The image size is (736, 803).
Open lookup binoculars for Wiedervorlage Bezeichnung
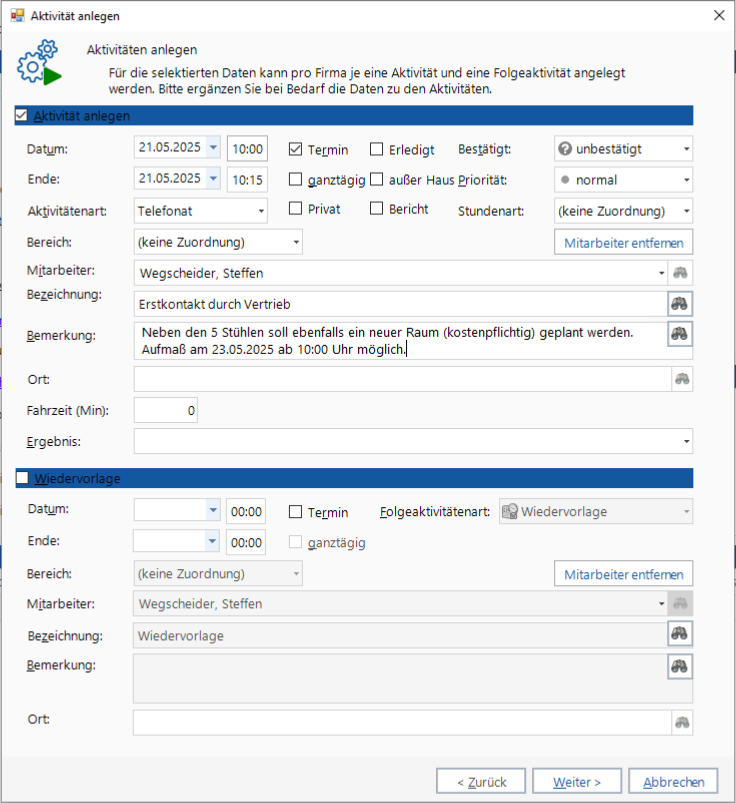680,634
